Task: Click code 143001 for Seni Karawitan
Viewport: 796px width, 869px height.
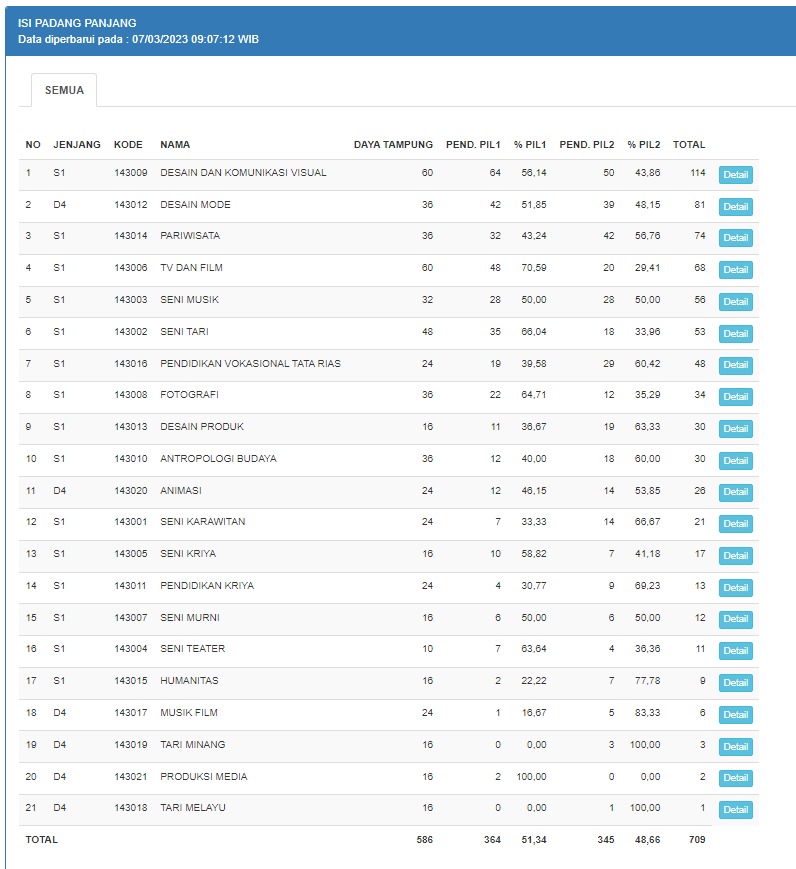Action: click(x=131, y=522)
